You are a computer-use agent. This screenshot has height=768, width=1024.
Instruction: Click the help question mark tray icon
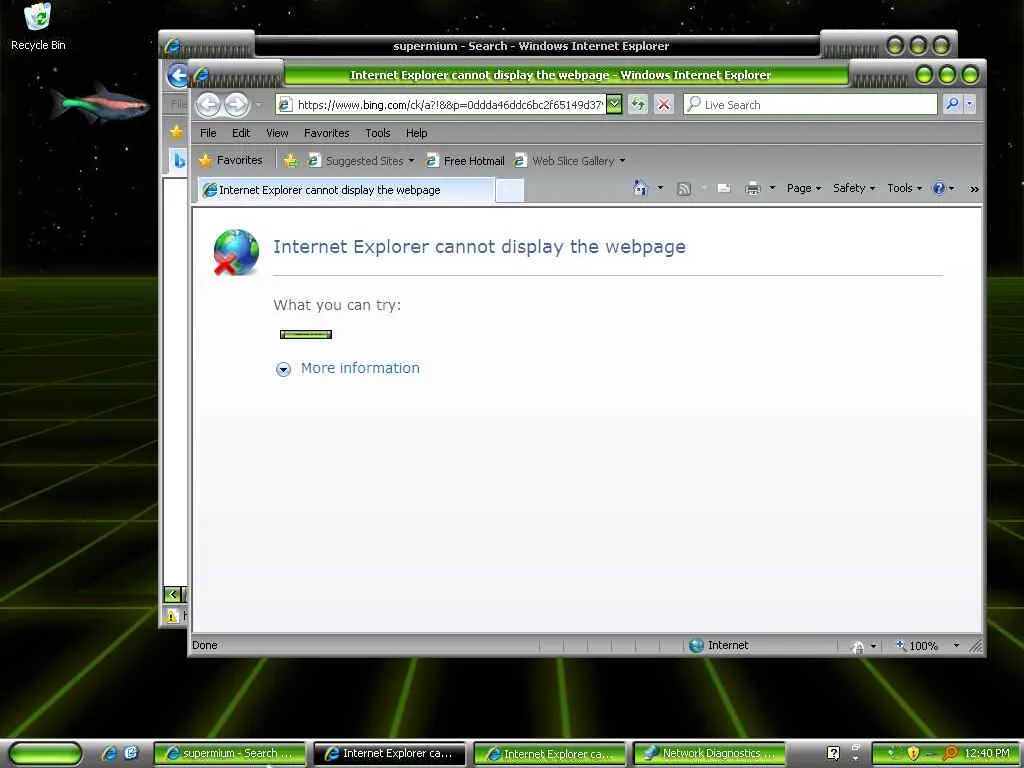(833, 753)
